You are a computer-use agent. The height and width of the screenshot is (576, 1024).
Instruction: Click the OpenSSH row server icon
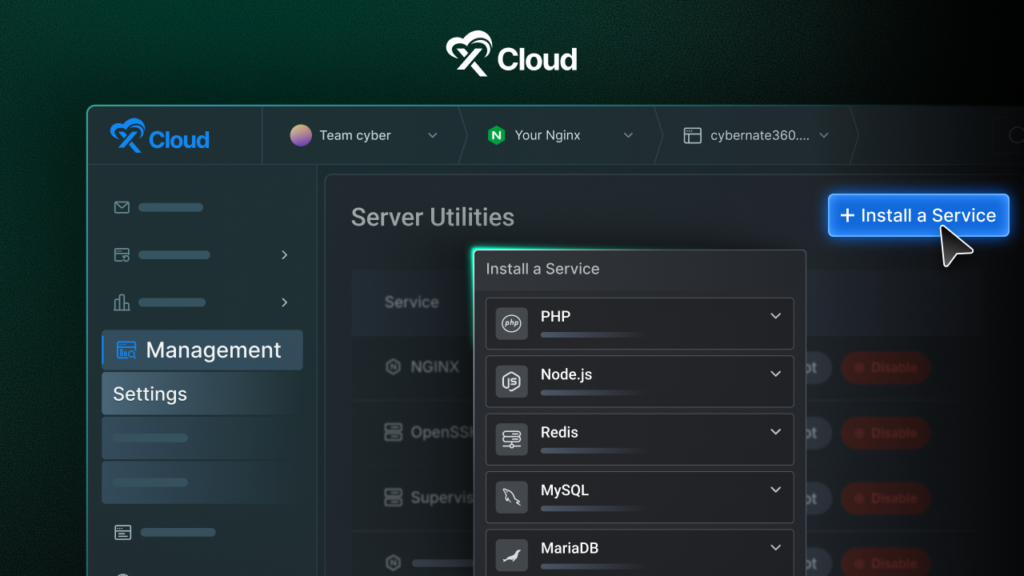click(x=393, y=432)
